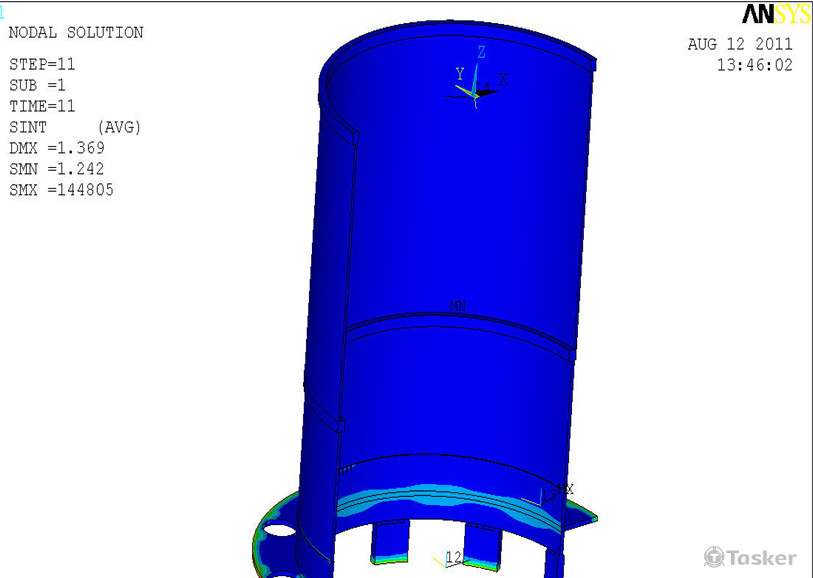Select the MX maximum stress marker
Screen dimensions: 813x578
566,489
